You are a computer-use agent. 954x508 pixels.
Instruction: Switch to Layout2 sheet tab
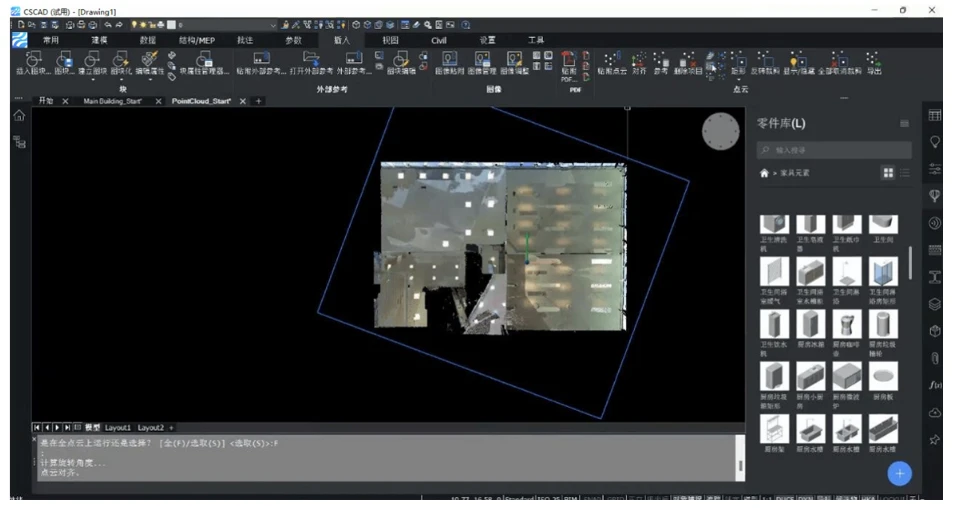pyautogui.click(x=150, y=428)
